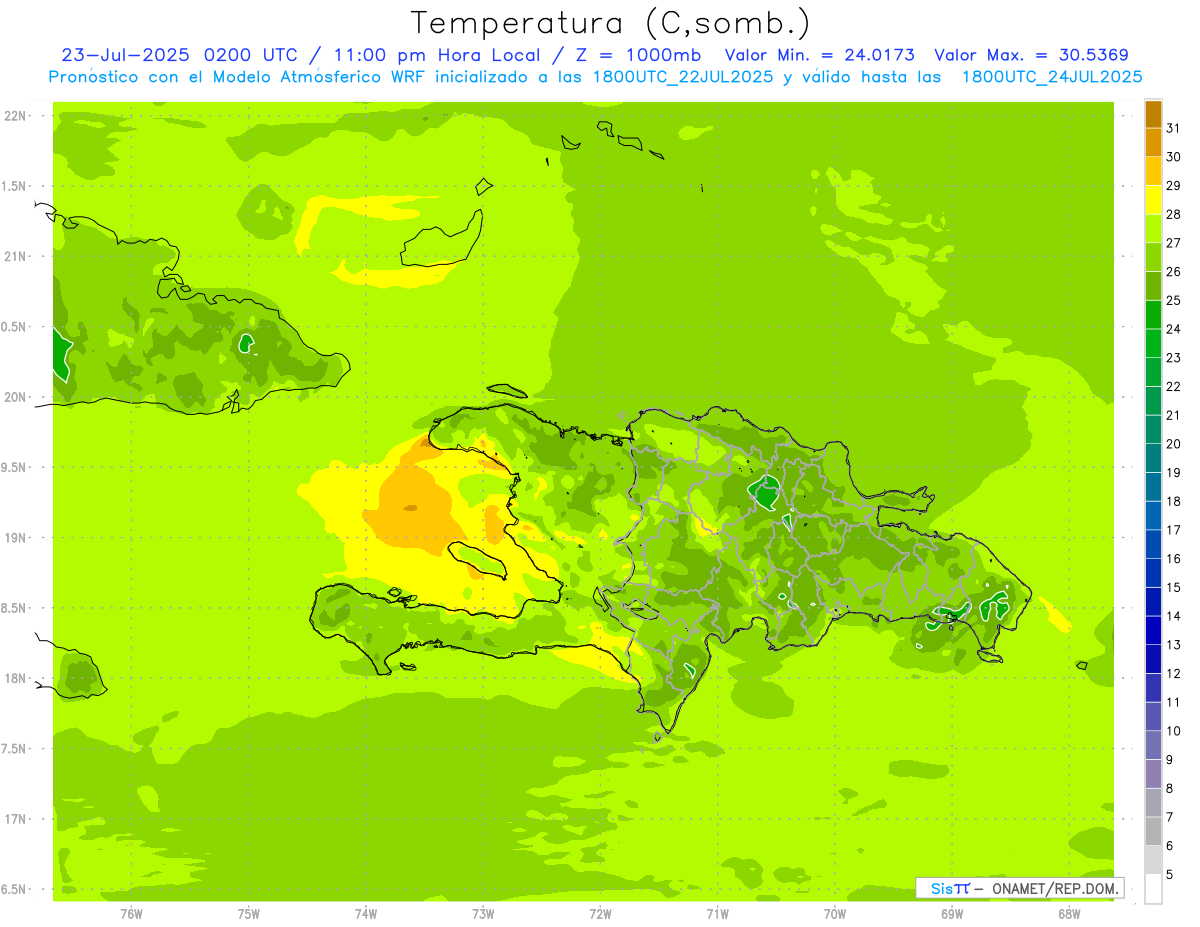Click the '75W' longitude axis label
The image size is (1200, 927).
pos(249,913)
